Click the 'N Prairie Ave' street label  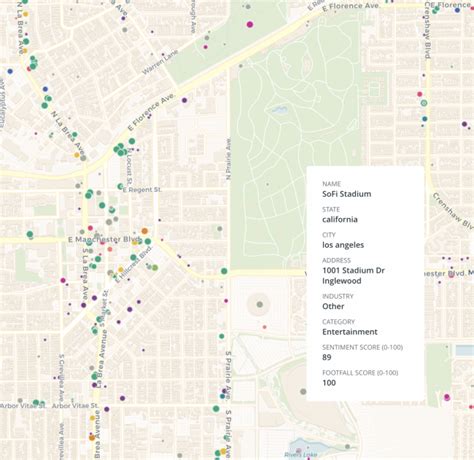click(228, 159)
